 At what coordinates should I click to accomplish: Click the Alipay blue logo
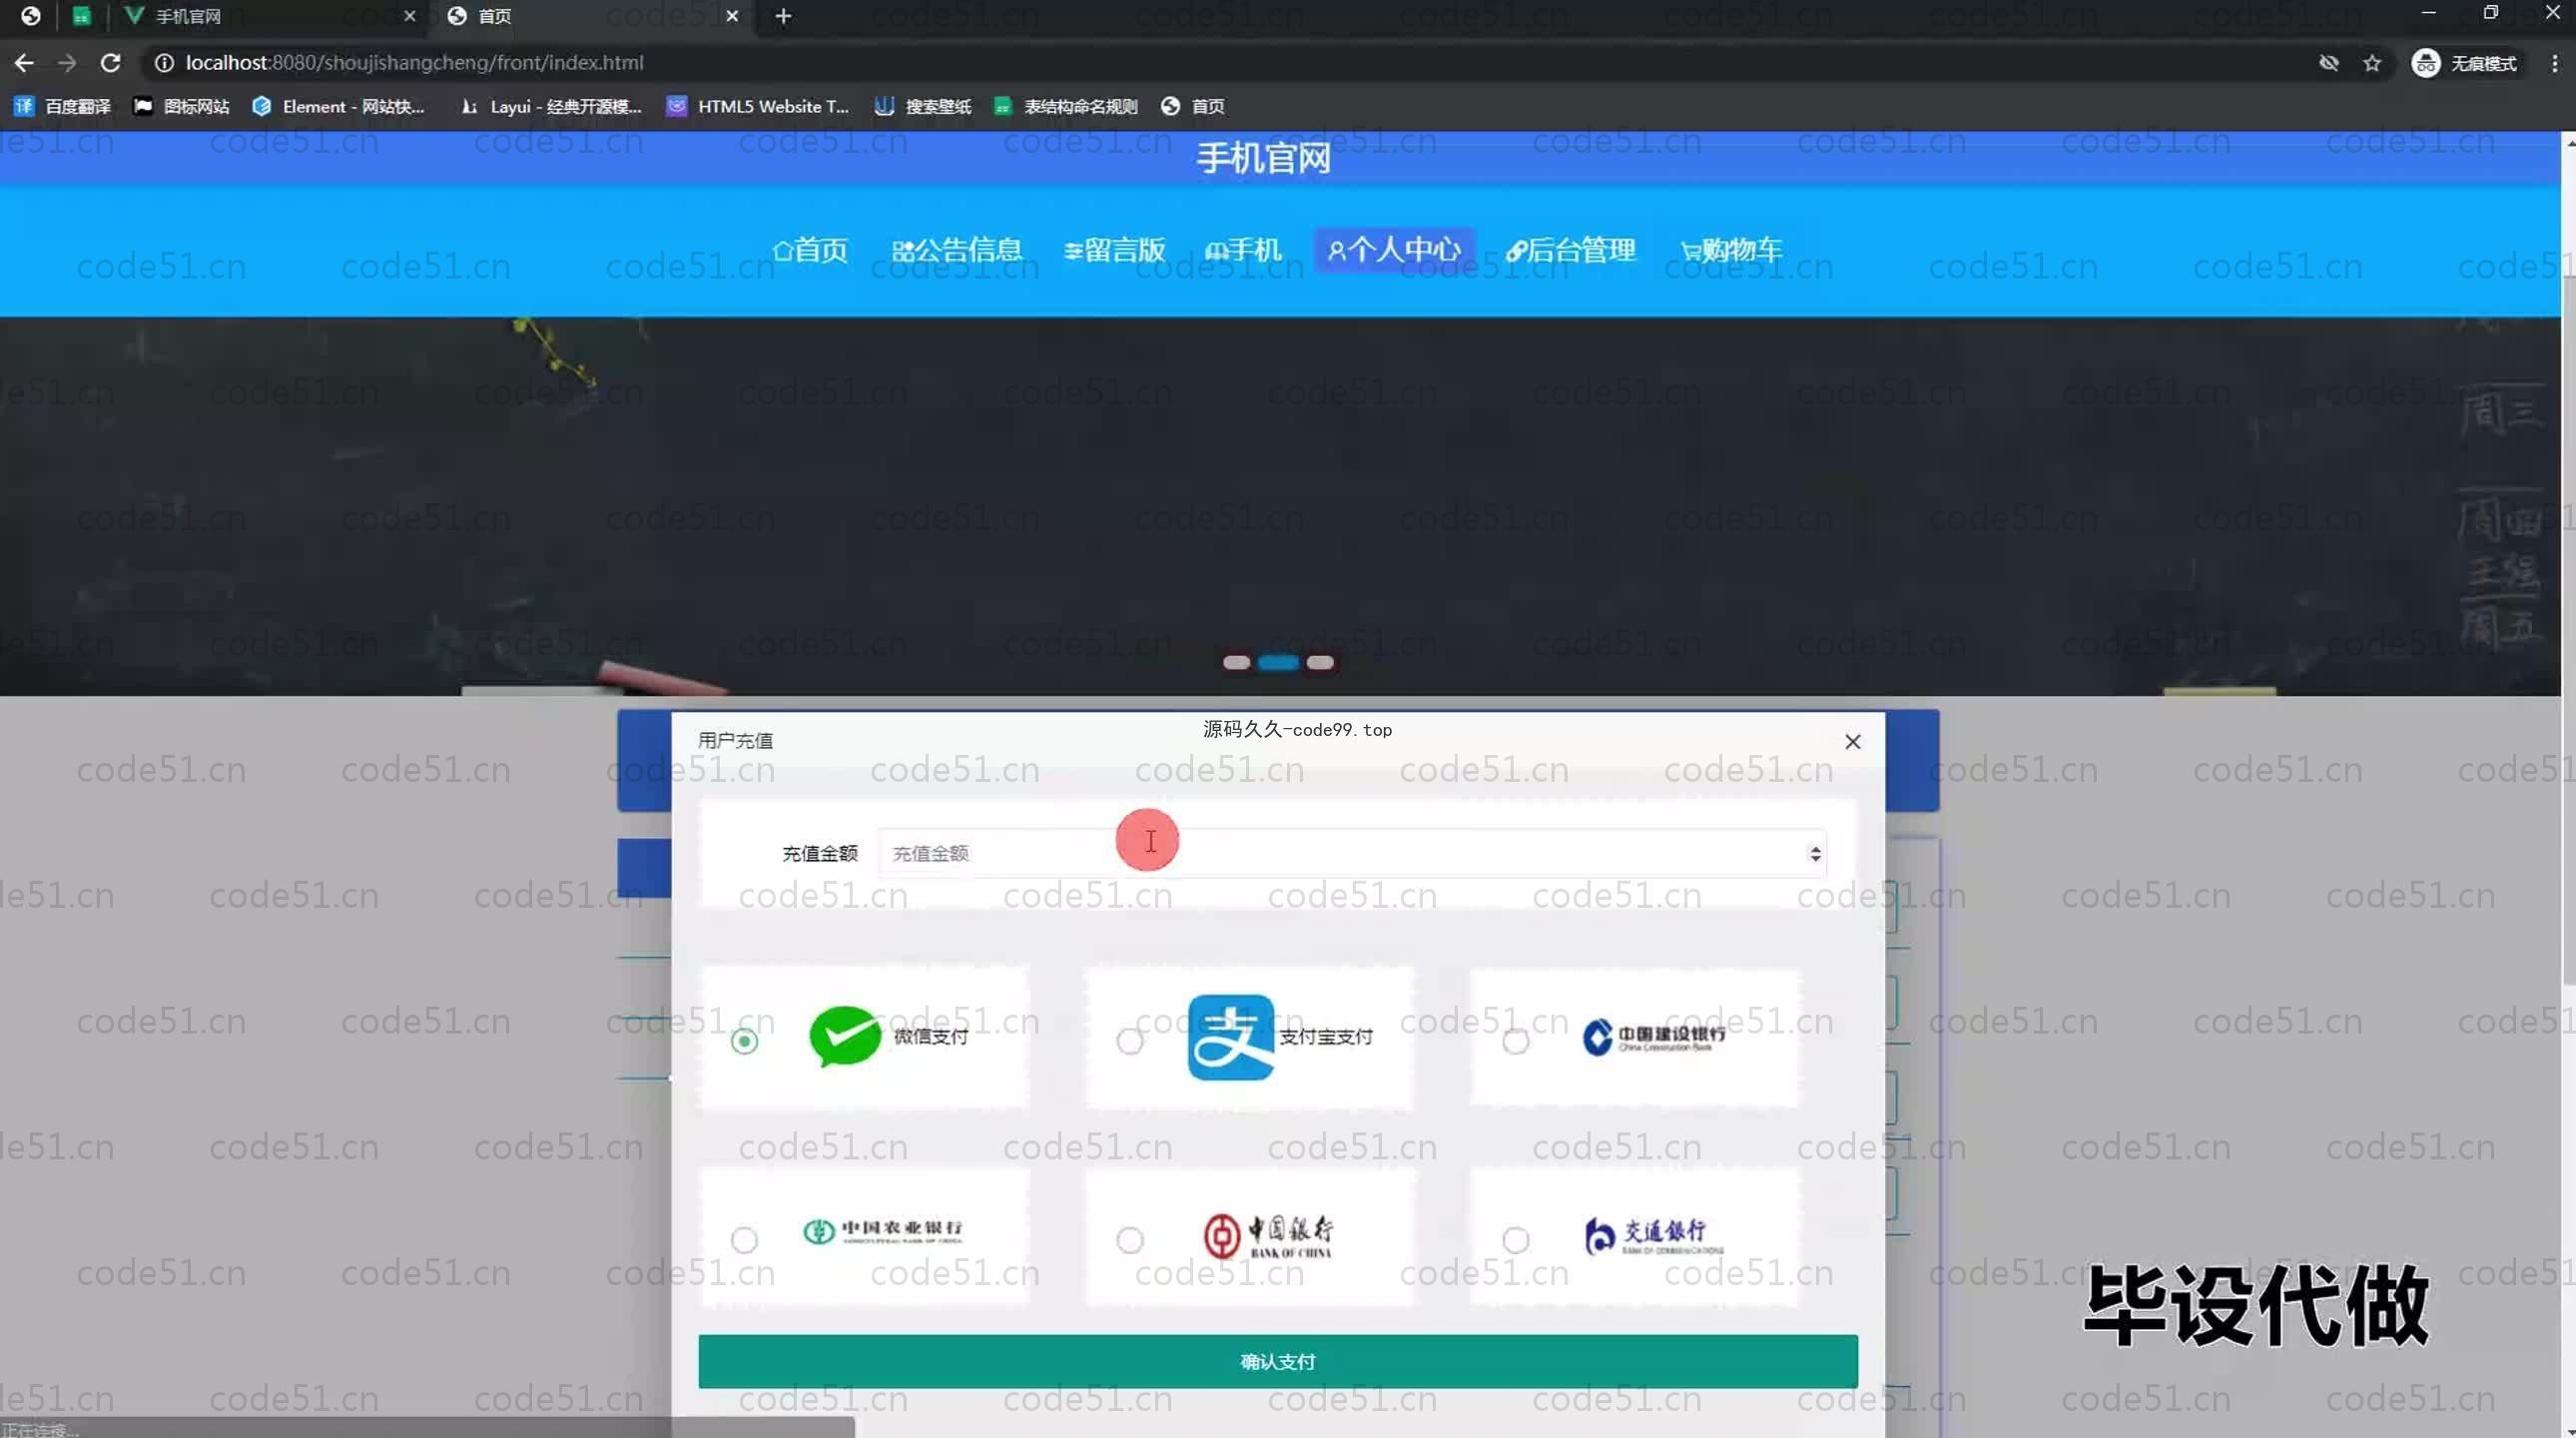point(1231,1037)
